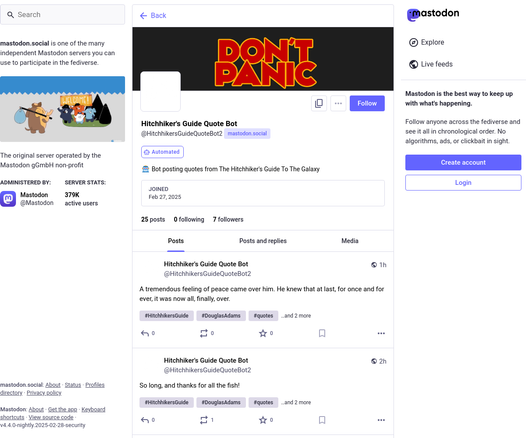Screen dimensions: 526x438
Task: Open #HitchhikersGuide tag on the 2h post
Action: click(x=166, y=402)
